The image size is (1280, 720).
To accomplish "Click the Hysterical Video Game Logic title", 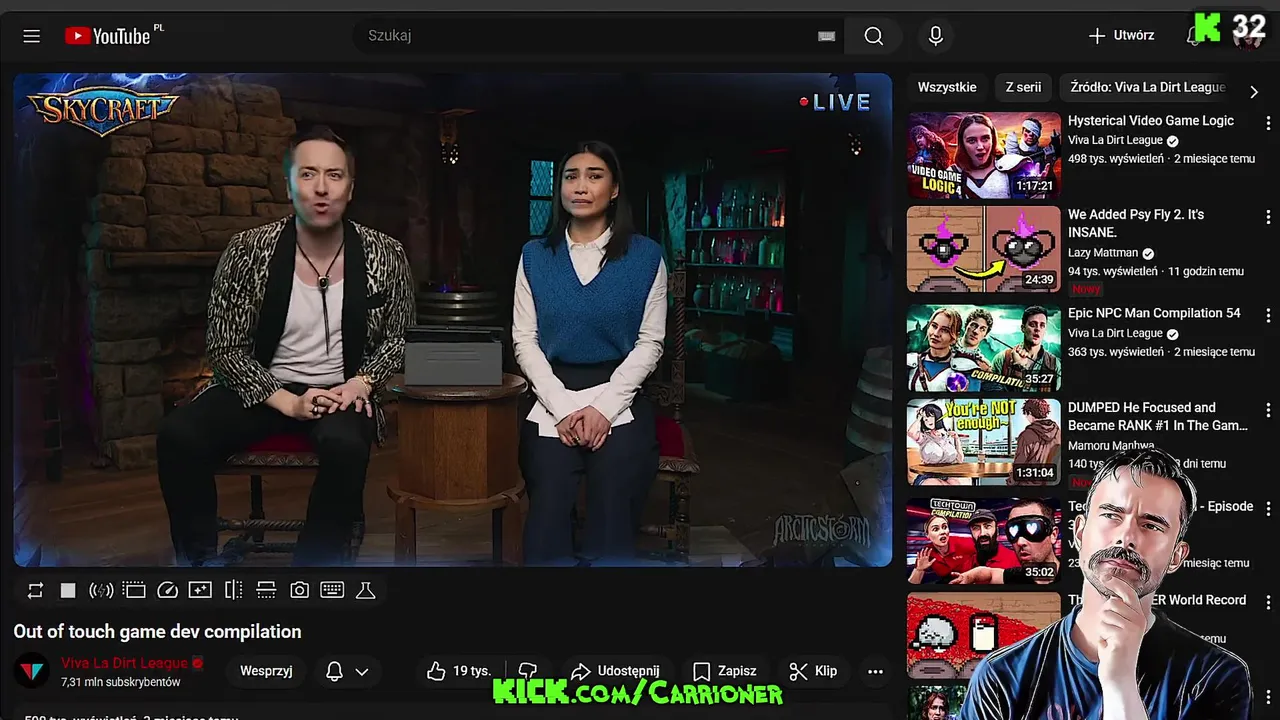I will [x=1151, y=121].
